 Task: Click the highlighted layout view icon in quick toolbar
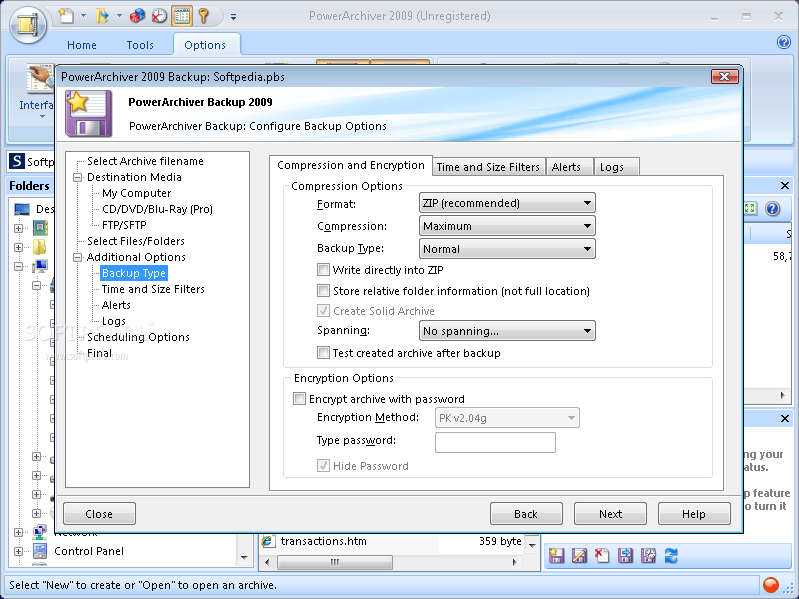point(182,16)
